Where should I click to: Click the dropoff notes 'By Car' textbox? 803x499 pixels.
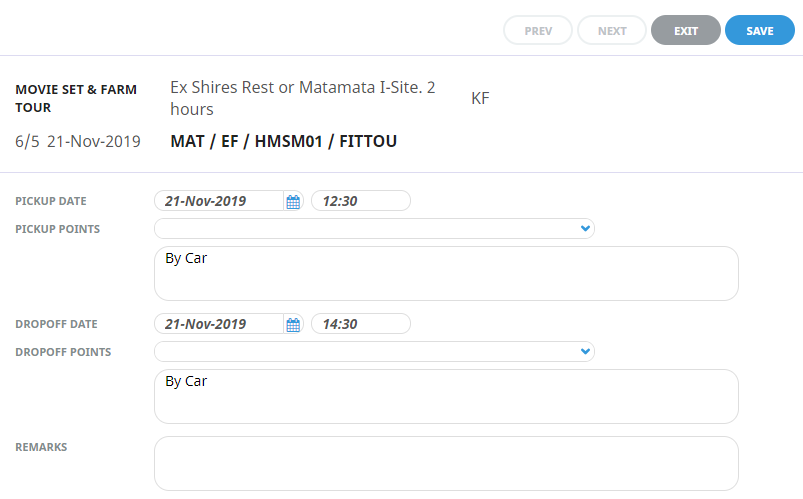click(x=446, y=396)
